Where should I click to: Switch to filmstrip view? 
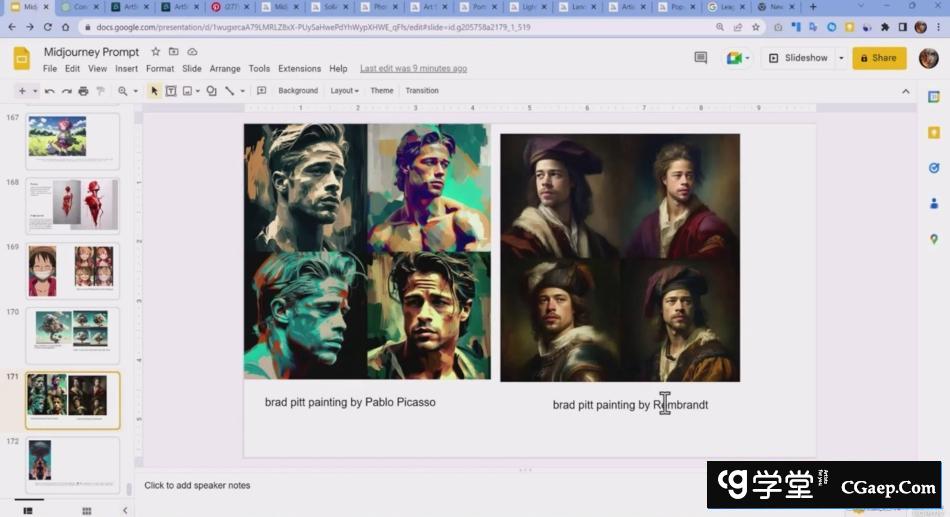coord(28,510)
